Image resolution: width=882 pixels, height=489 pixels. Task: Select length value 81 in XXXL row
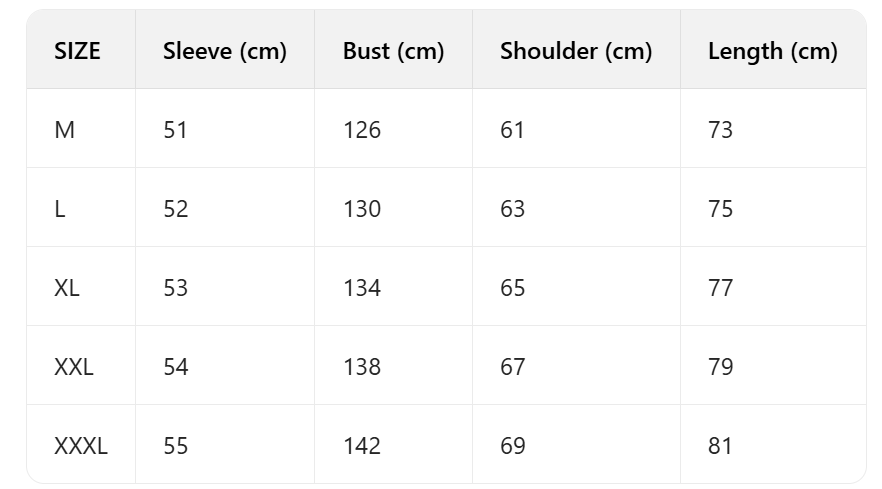click(x=720, y=446)
